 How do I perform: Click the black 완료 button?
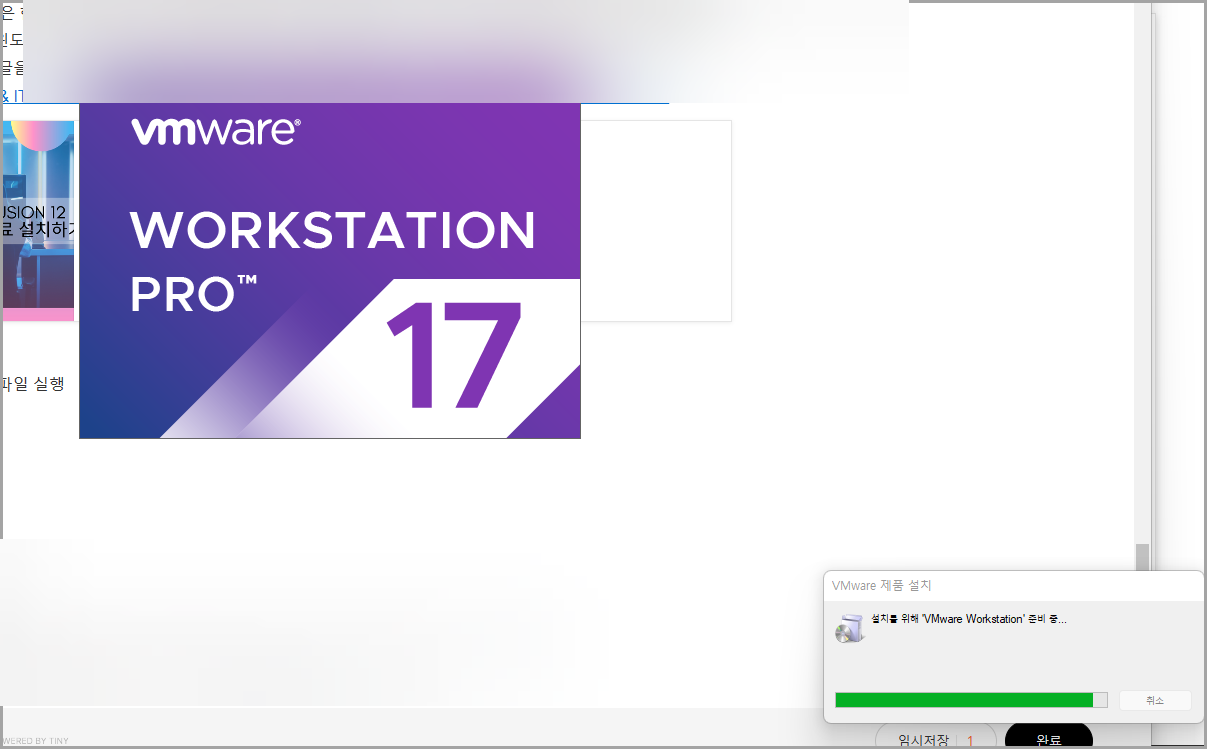(1048, 738)
